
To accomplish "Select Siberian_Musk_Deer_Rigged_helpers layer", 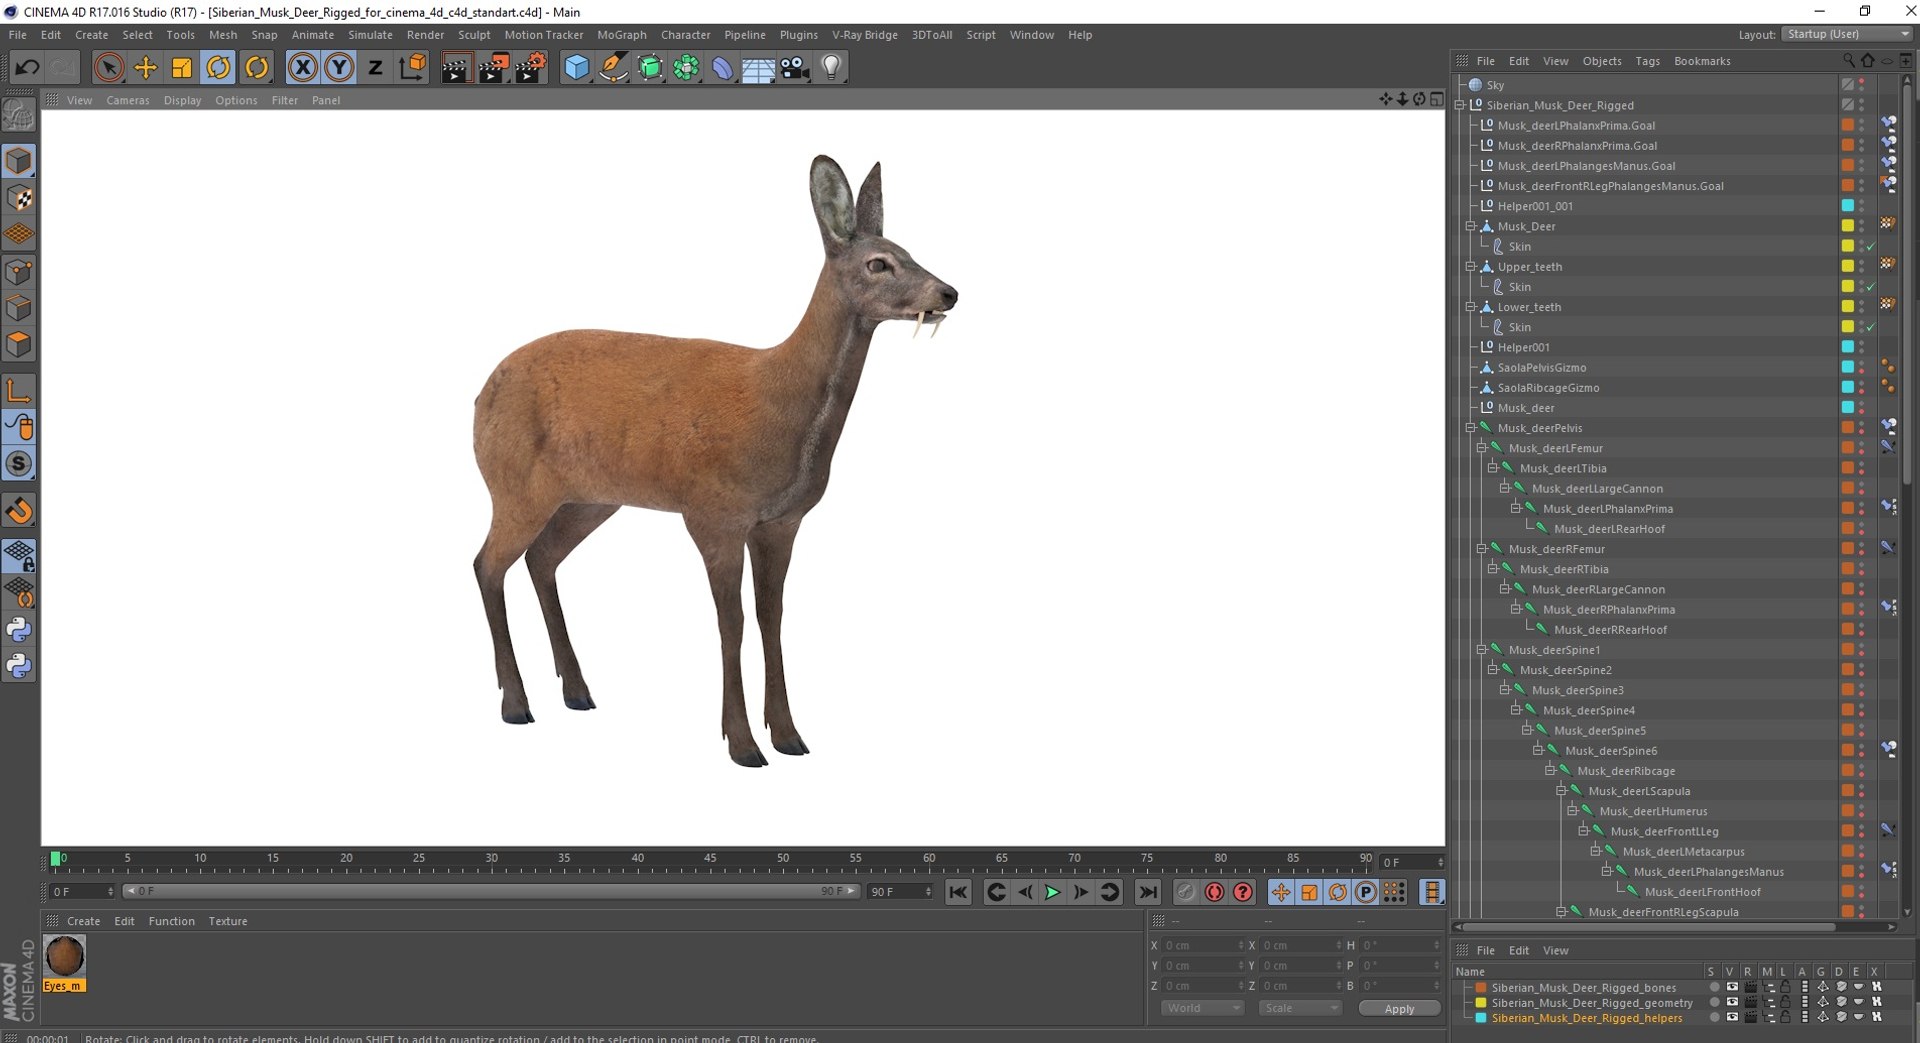I will 1587,1018.
